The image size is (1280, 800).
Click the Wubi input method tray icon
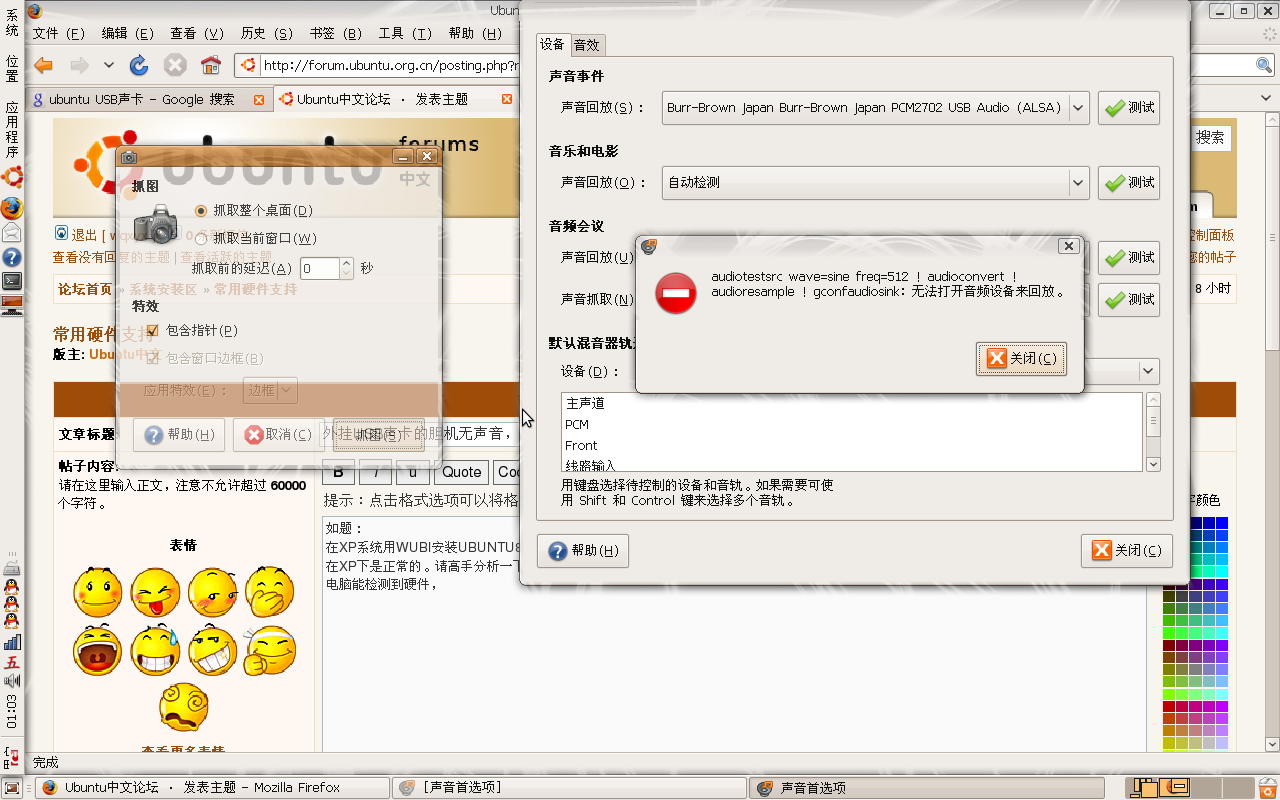click(12, 662)
